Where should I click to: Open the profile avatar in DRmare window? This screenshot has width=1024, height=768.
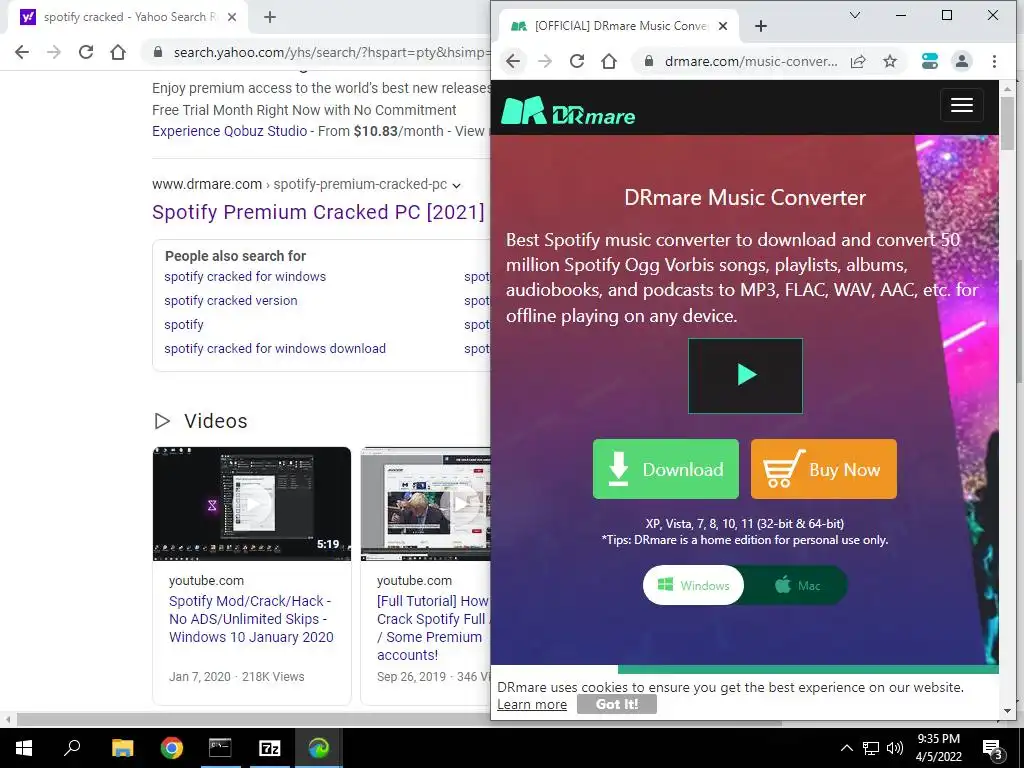[x=961, y=61]
